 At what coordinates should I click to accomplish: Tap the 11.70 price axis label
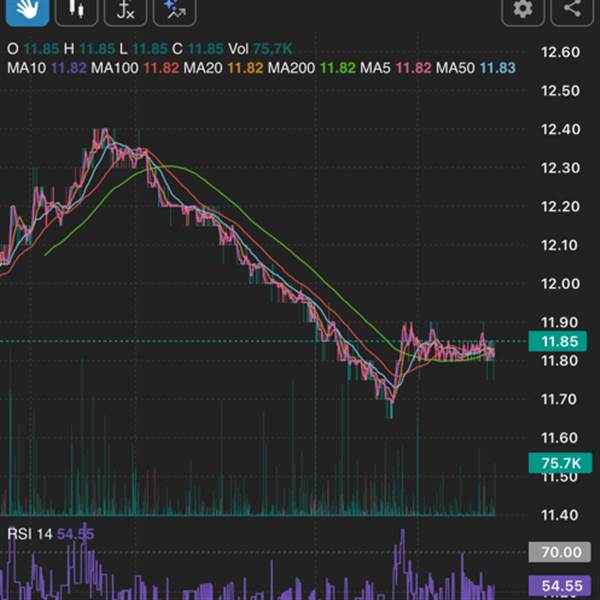tap(561, 399)
